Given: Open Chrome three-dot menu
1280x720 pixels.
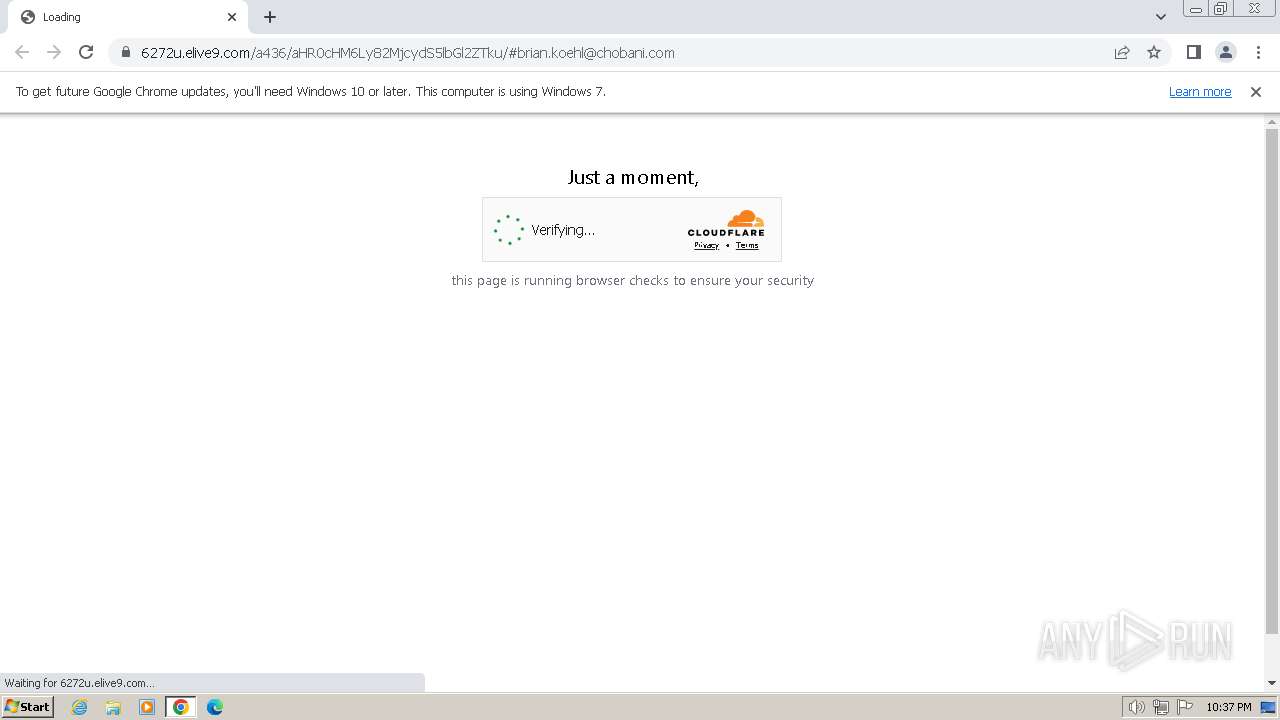Looking at the screenshot, I should pos(1258,52).
